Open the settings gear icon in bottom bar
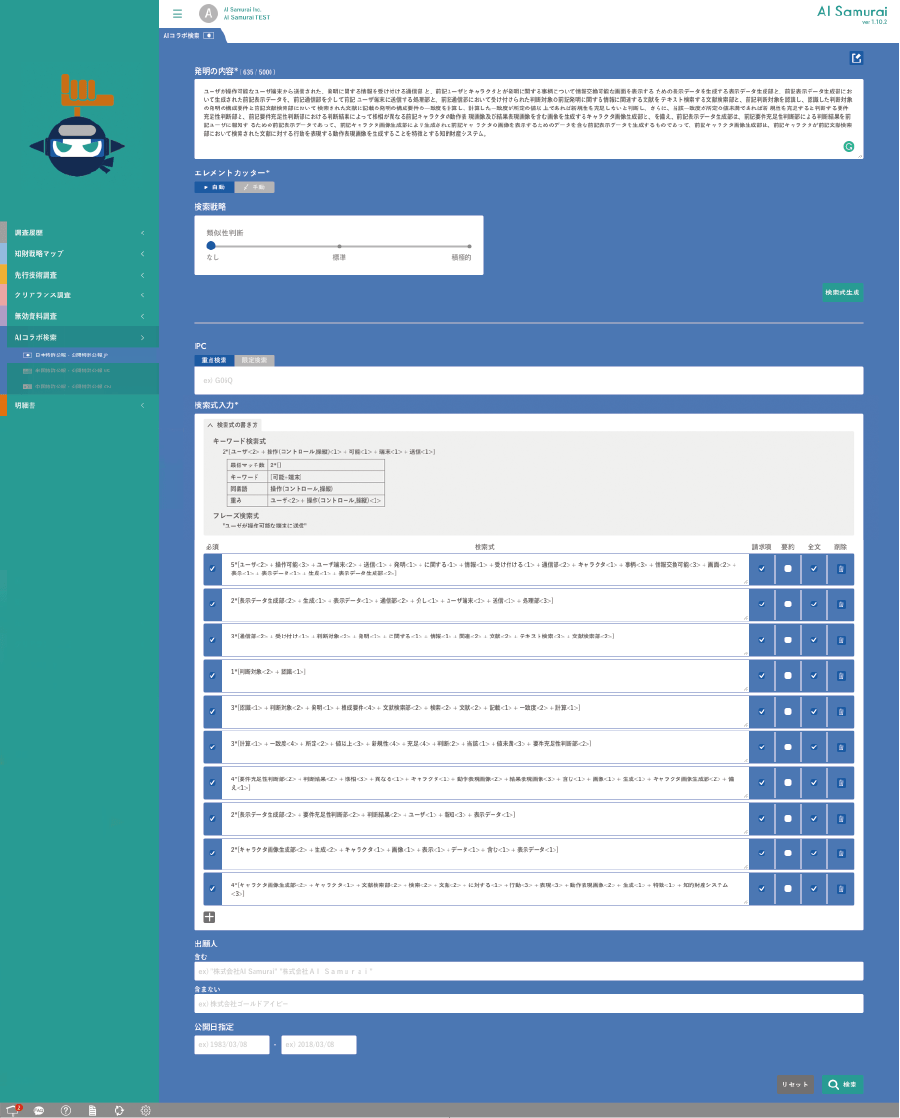 pyautogui.click(x=145, y=1110)
